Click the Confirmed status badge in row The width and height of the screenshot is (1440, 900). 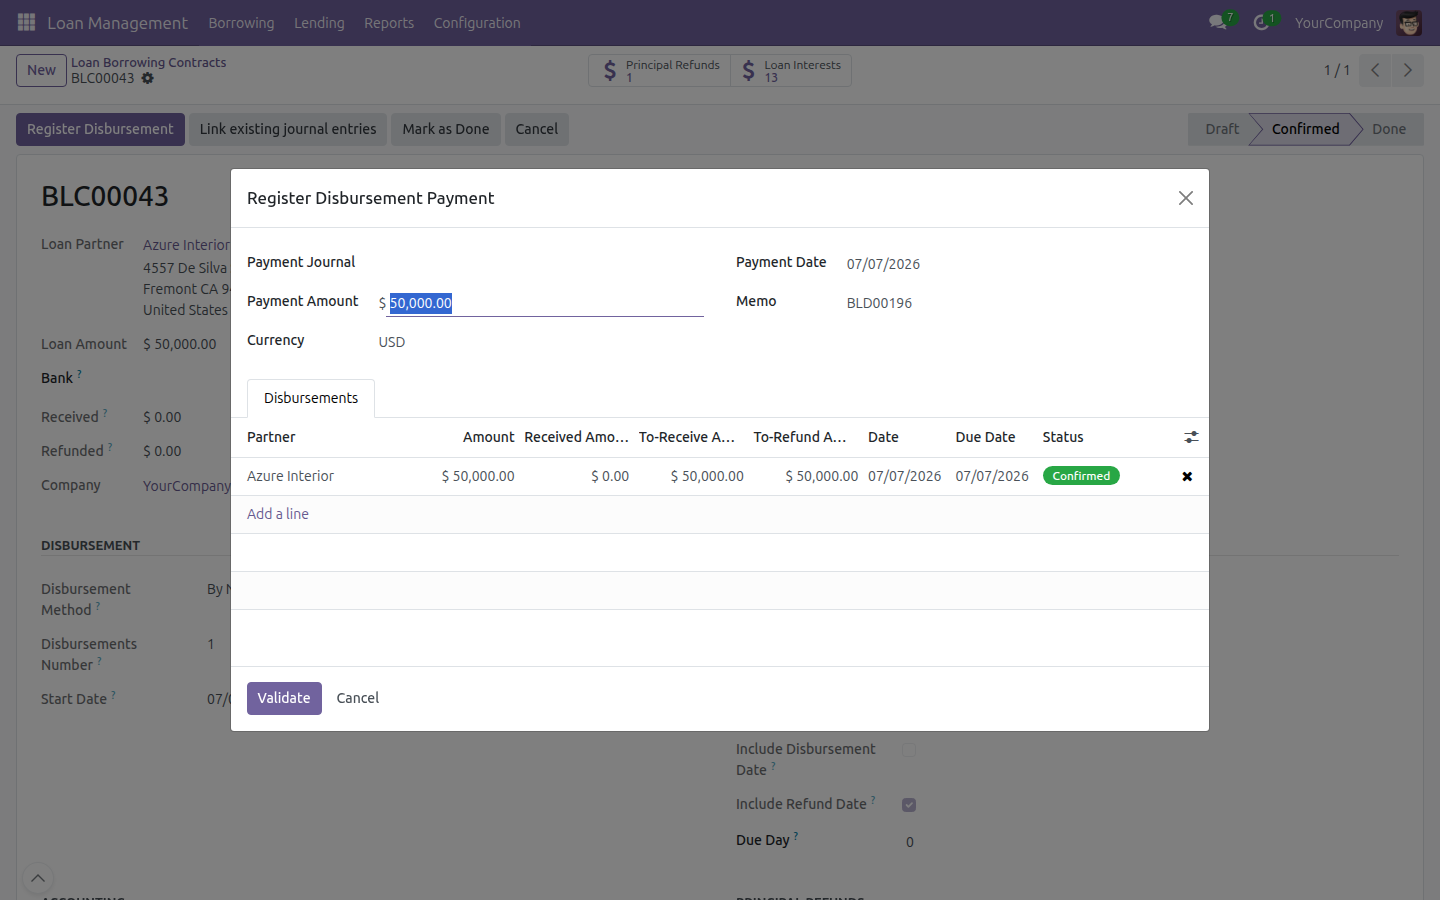coord(1081,476)
